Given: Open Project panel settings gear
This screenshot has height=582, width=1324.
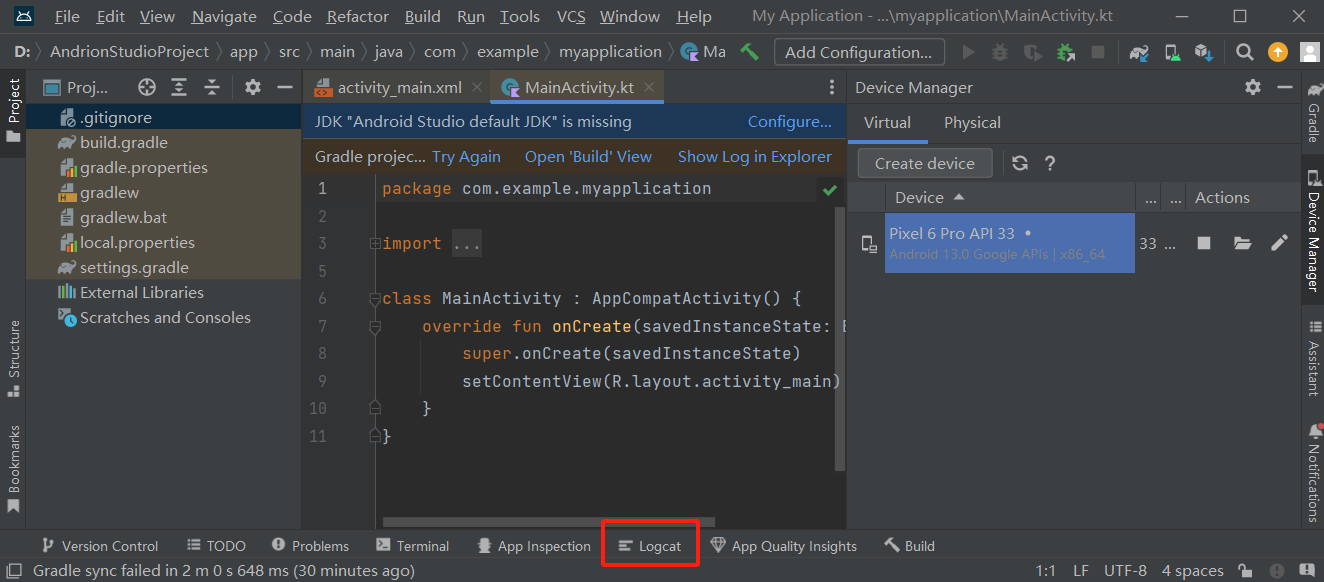Looking at the screenshot, I should [252, 88].
